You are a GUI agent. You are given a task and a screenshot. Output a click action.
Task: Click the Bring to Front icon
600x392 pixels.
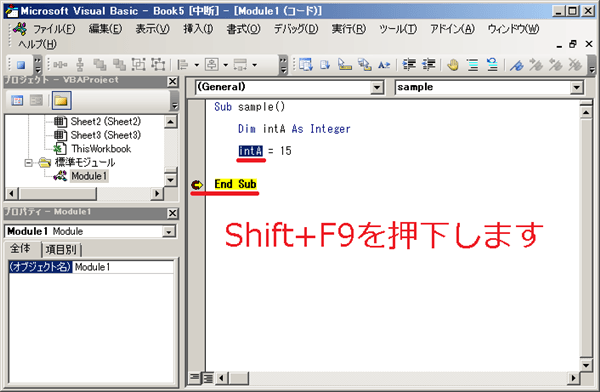click(100, 65)
